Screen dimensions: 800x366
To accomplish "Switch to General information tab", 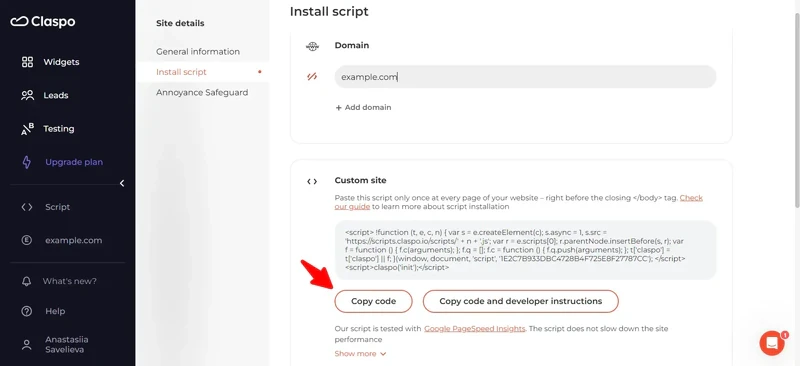I will click(x=198, y=52).
